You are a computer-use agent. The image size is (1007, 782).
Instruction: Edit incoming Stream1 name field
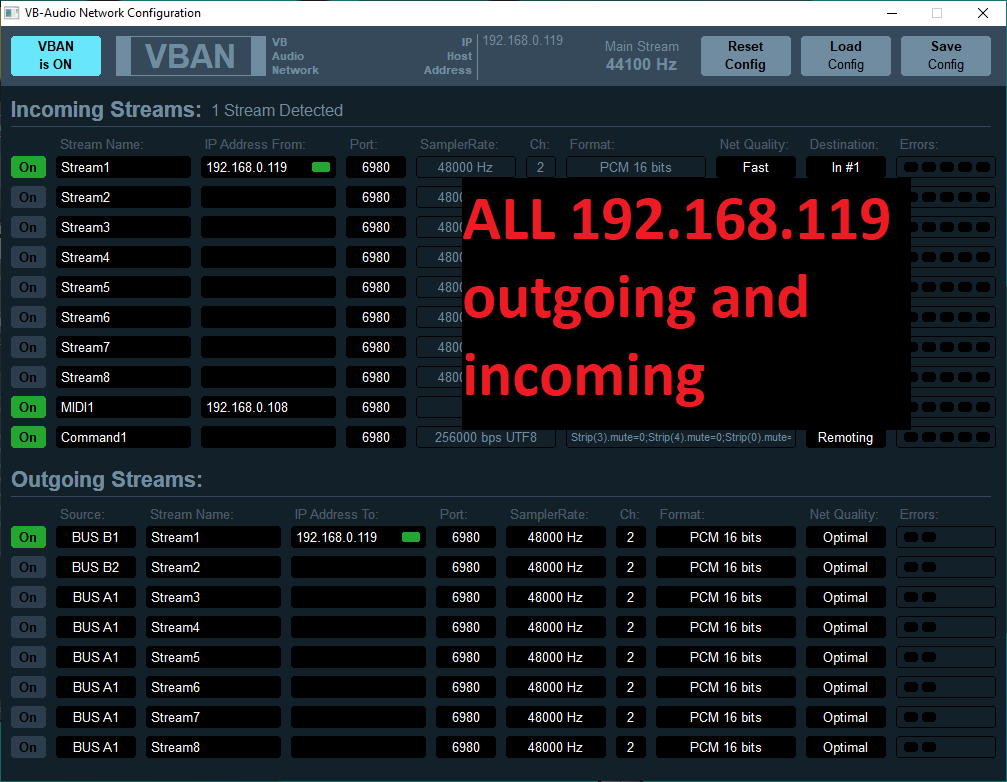(x=123, y=168)
